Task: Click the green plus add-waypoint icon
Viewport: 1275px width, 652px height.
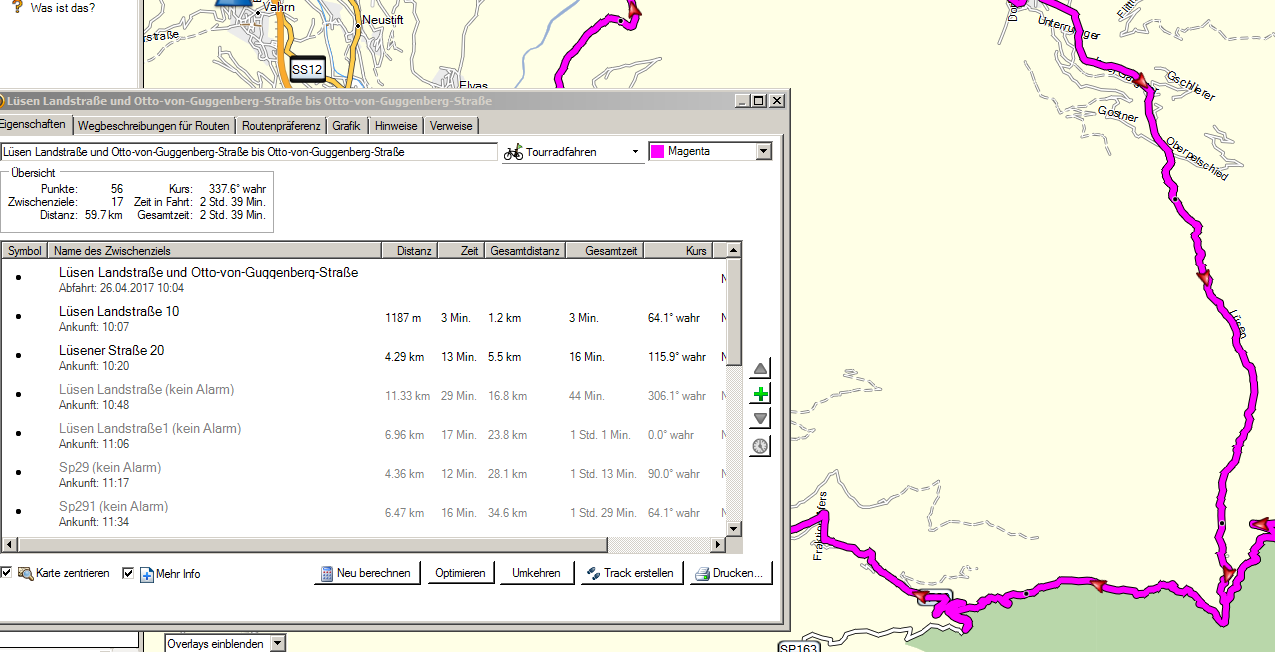Action: point(761,394)
